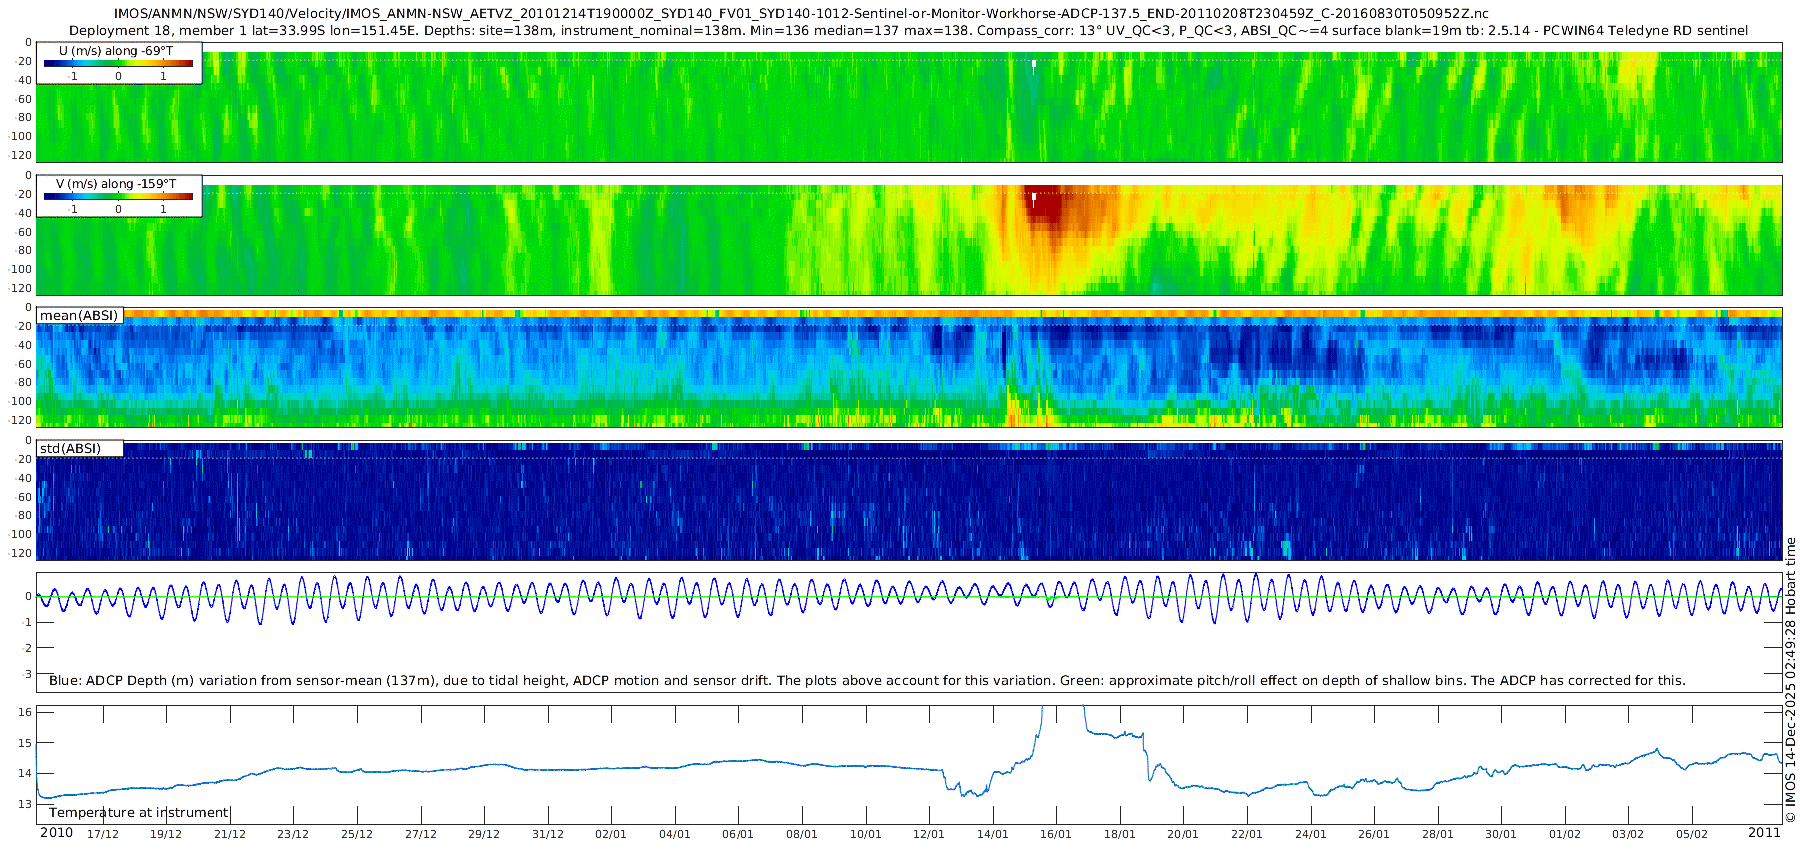
Task: Click the 2010 year label at axis start
Action: (56, 832)
